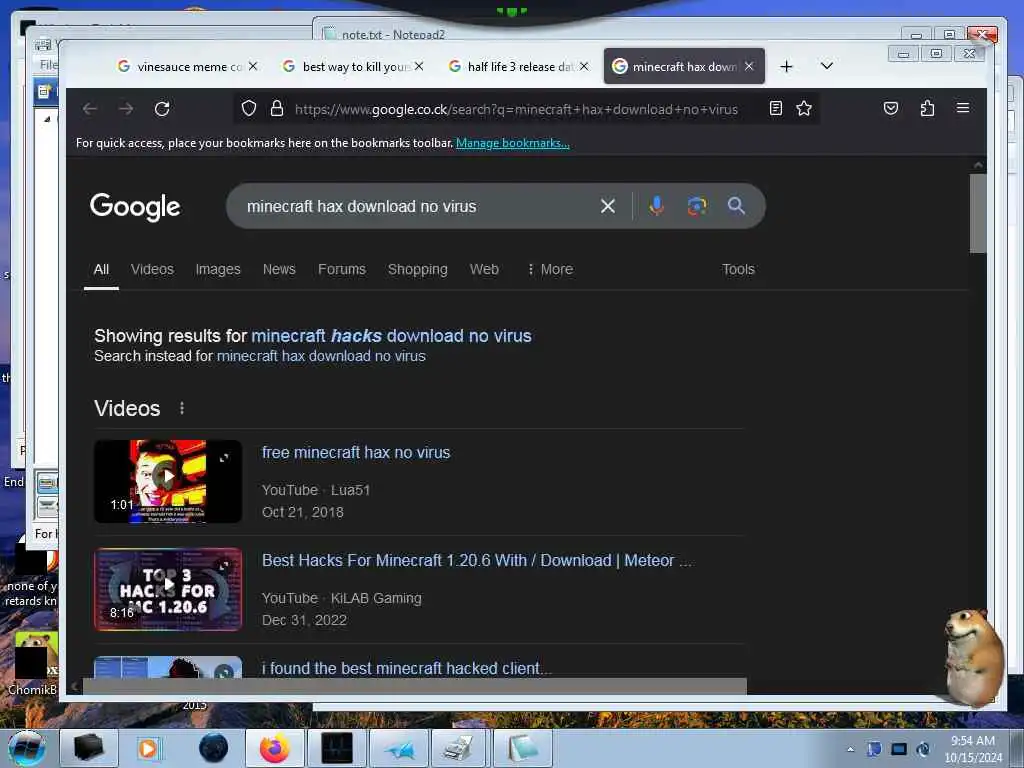Viewport: 1024px width, 768px height.
Task: Open the media player taskbar icon
Action: (x=149, y=748)
